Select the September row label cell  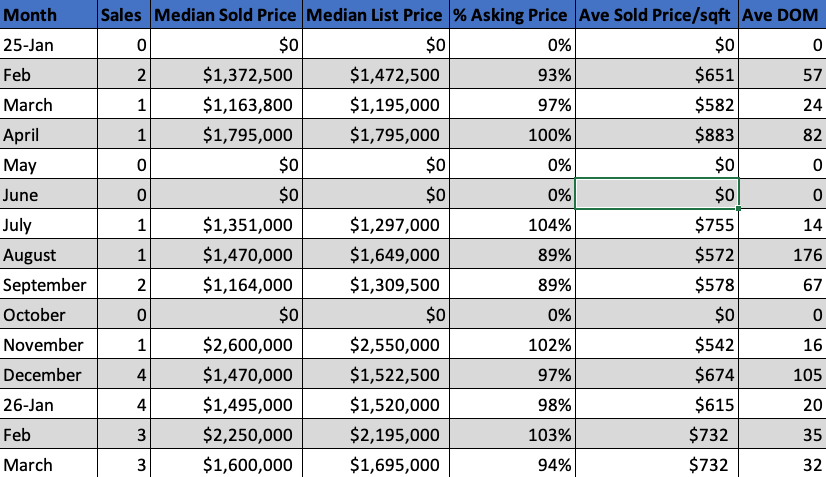[x=49, y=285]
